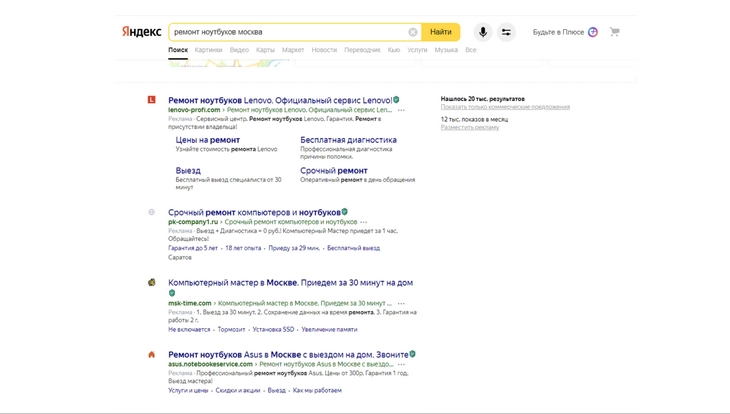This screenshot has height=414, width=730.
Task: Open search settings sliders icon
Action: point(506,32)
